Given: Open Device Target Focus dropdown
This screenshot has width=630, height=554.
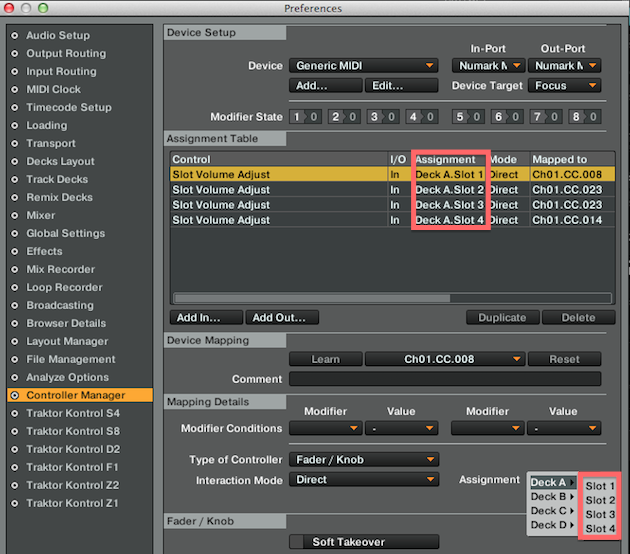Looking at the screenshot, I should point(564,86).
